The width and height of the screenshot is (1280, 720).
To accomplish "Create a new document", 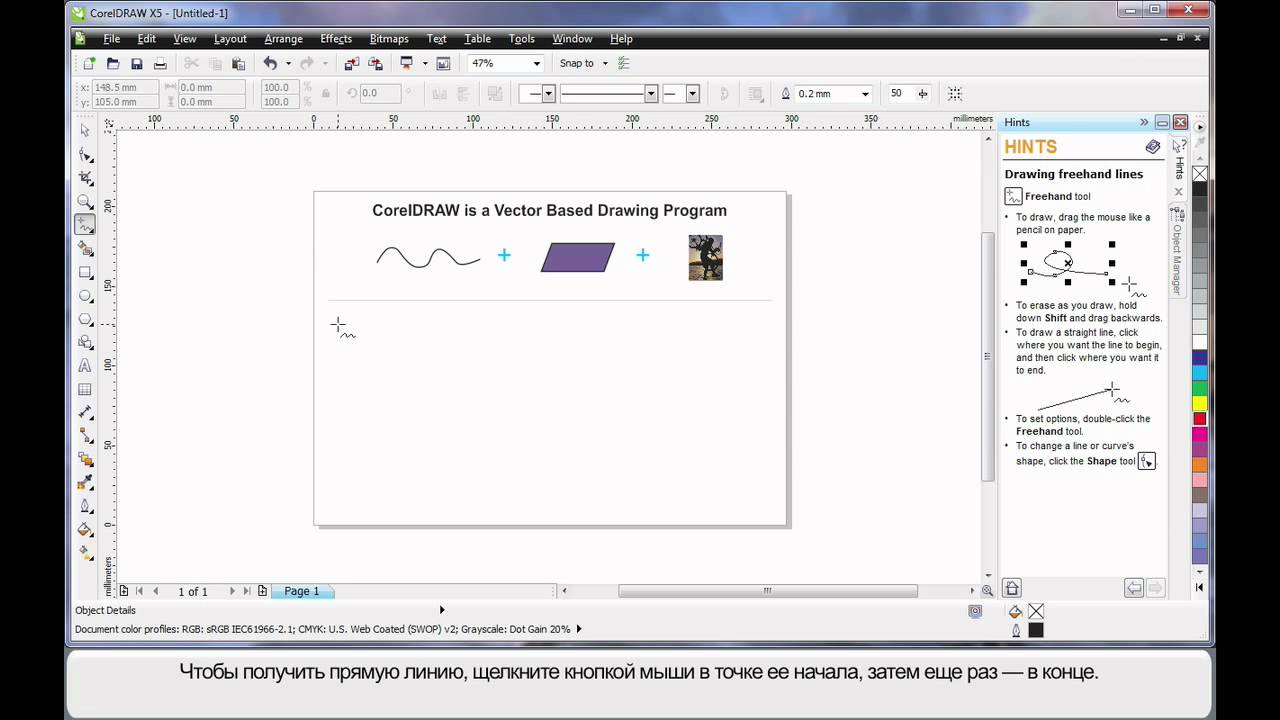I will pyautogui.click(x=90, y=63).
